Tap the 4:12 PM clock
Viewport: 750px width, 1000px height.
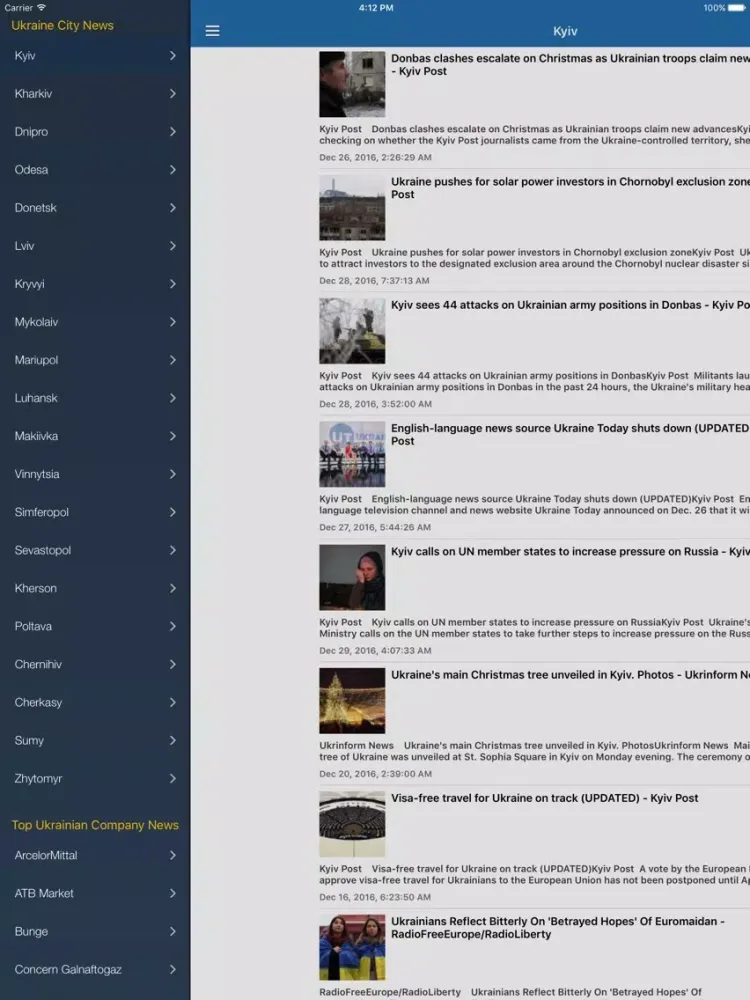(x=376, y=8)
